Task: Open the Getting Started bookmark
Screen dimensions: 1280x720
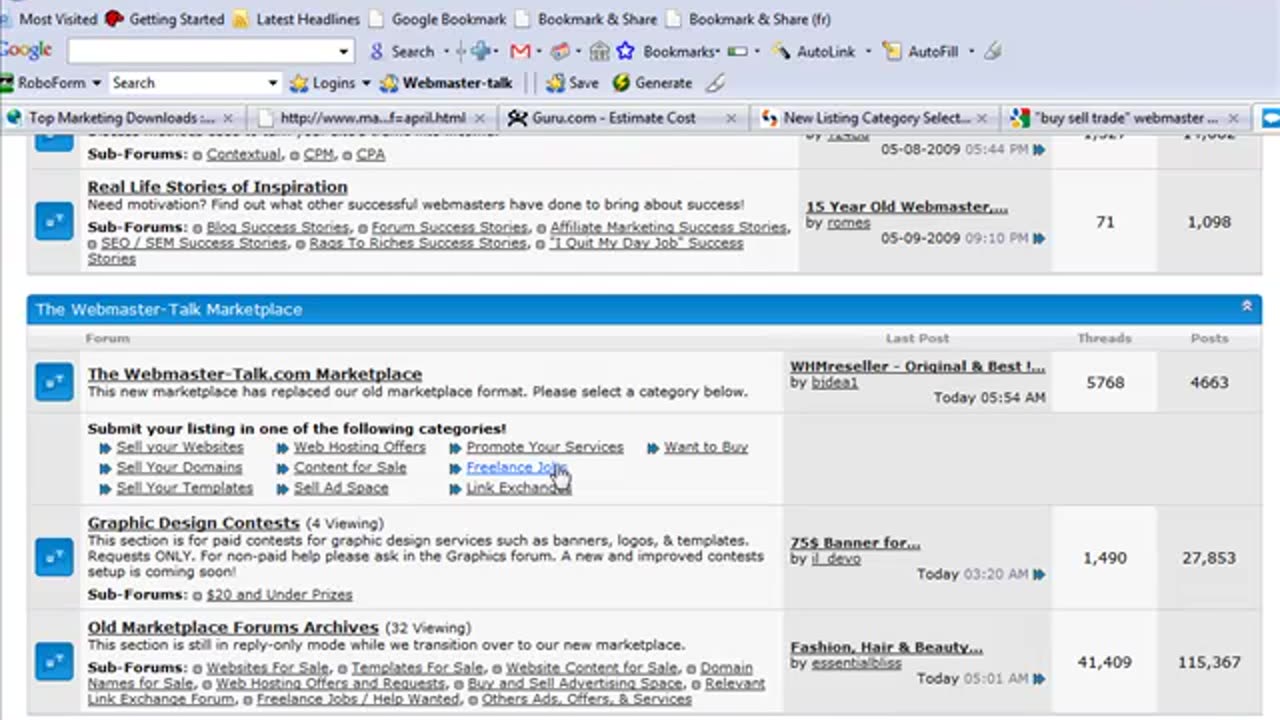Action: tap(164, 19)
